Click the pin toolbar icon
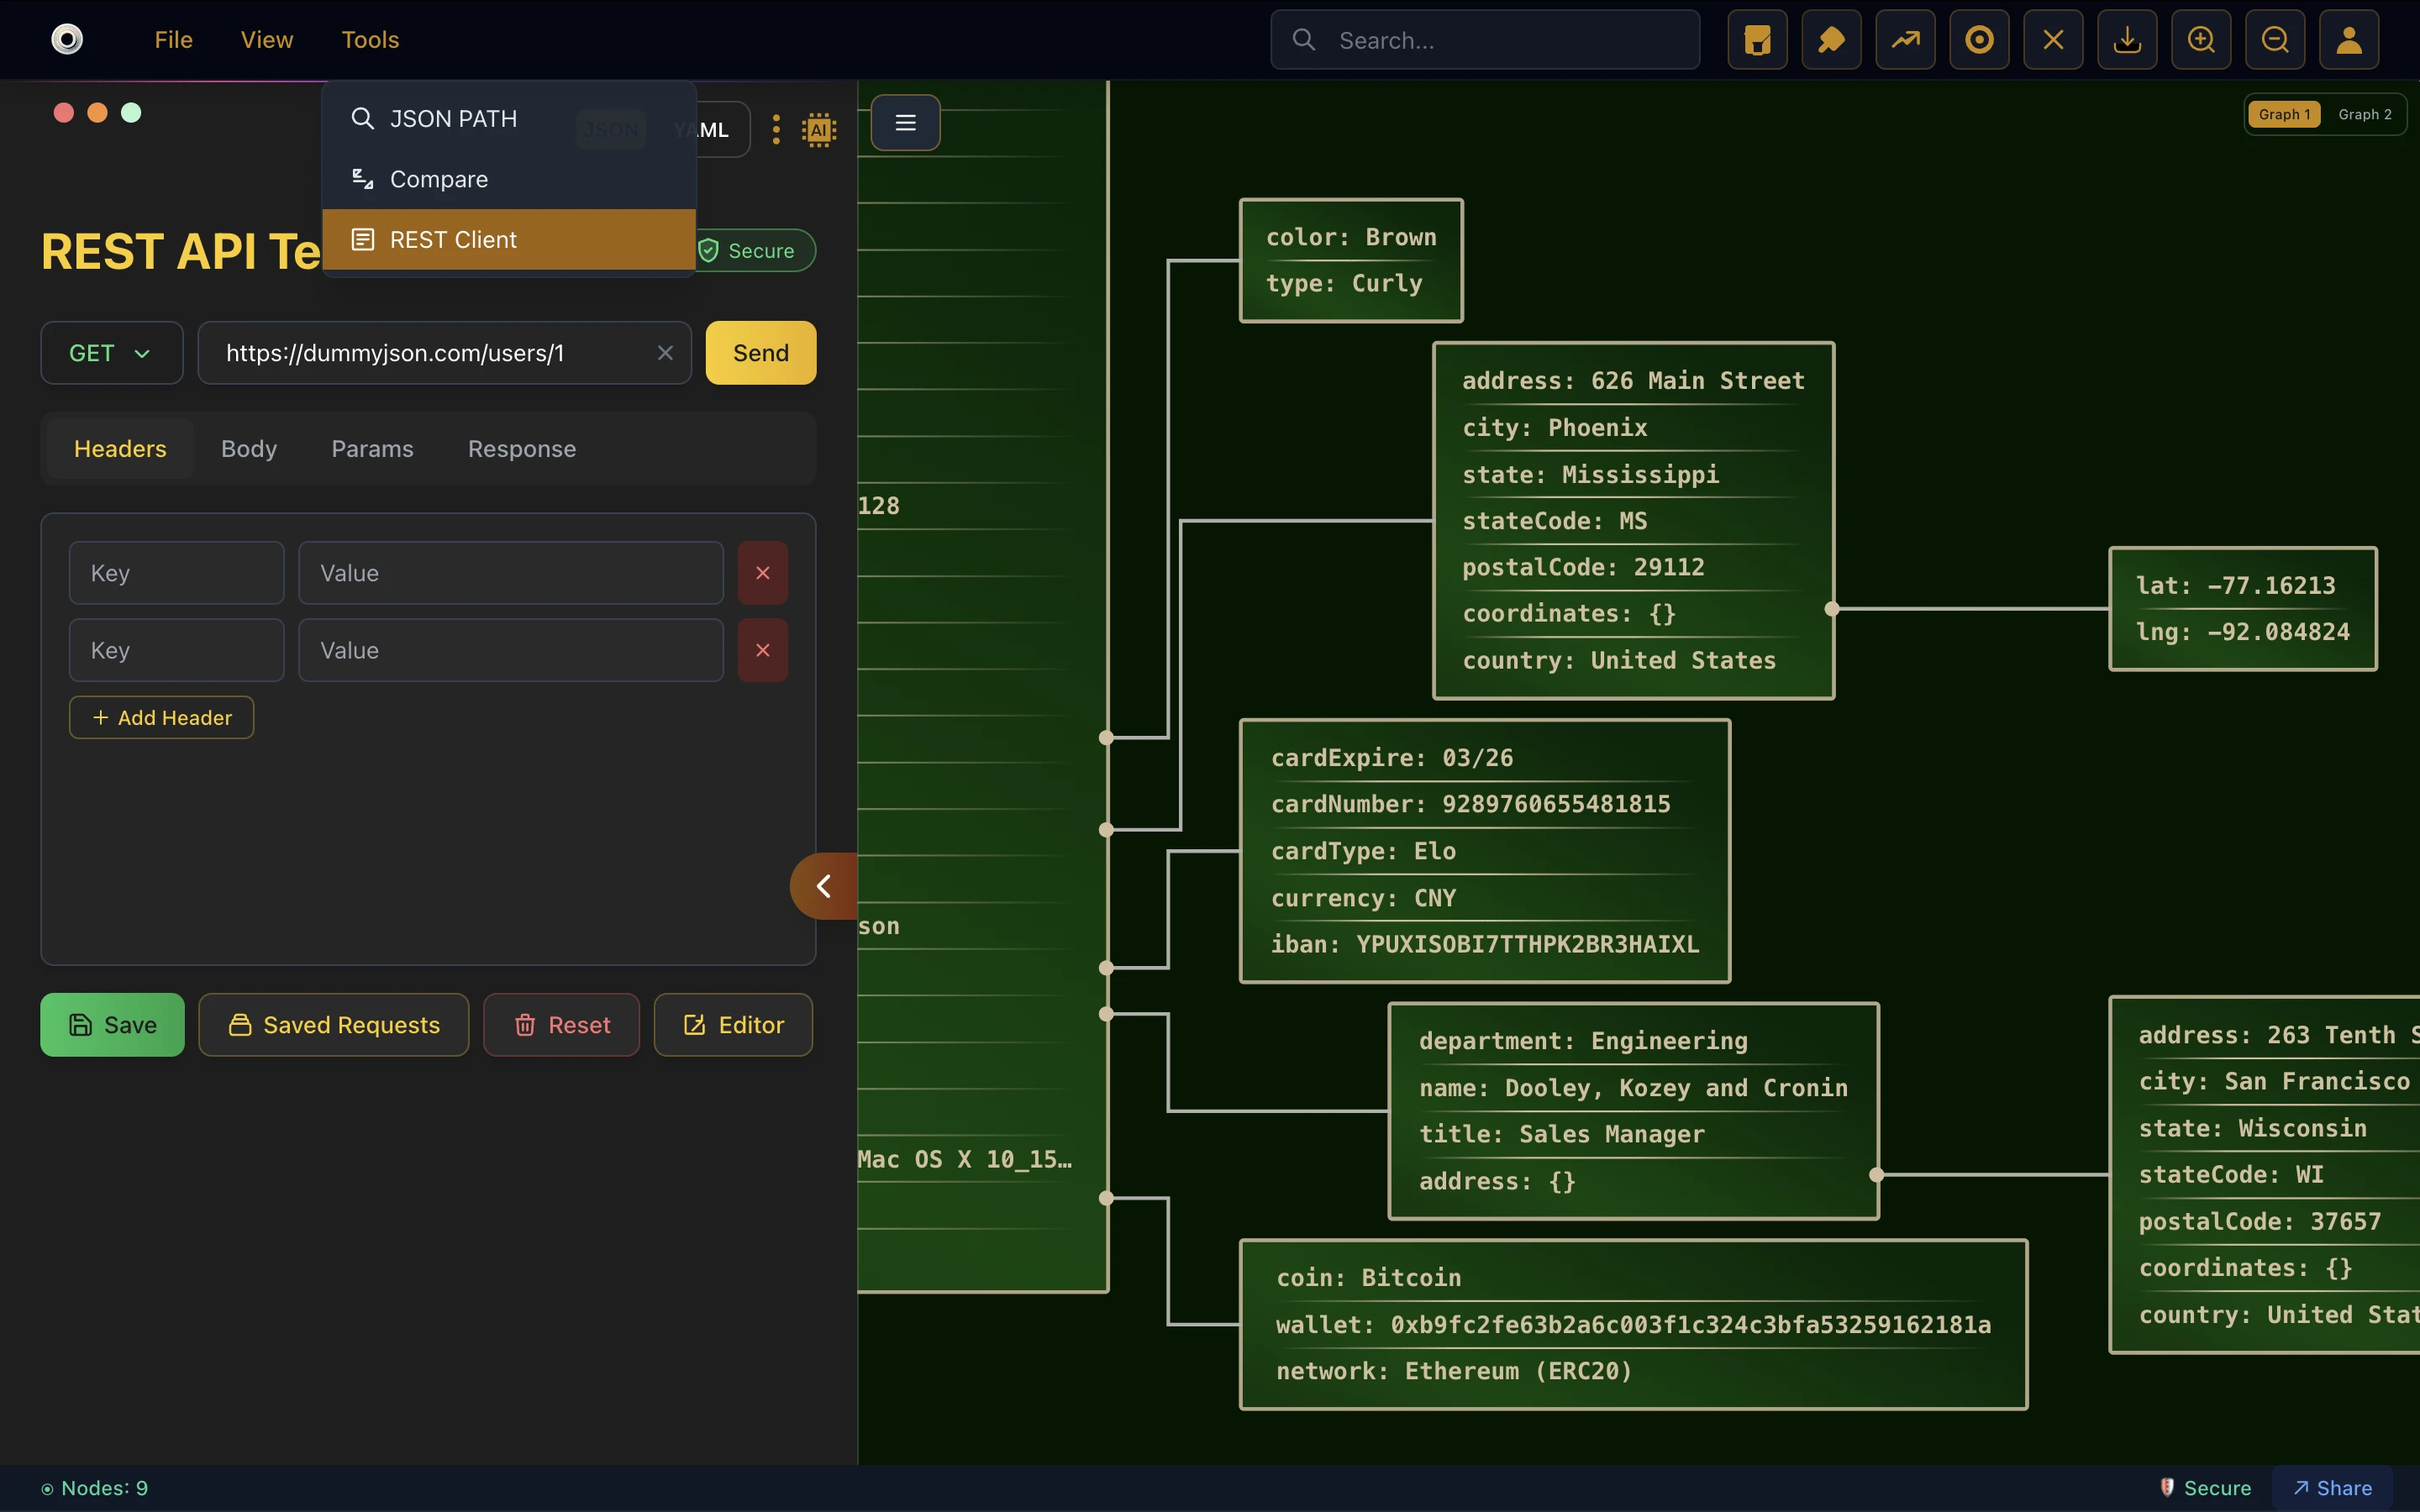Image resolution: width=2420 pixels, height=1512 pixels. pos(1831,40)
